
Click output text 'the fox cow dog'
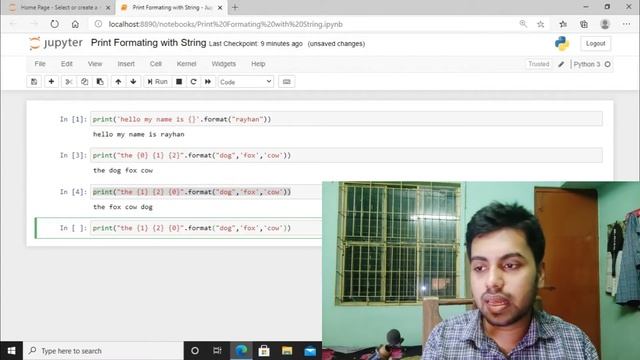[123, 207]
